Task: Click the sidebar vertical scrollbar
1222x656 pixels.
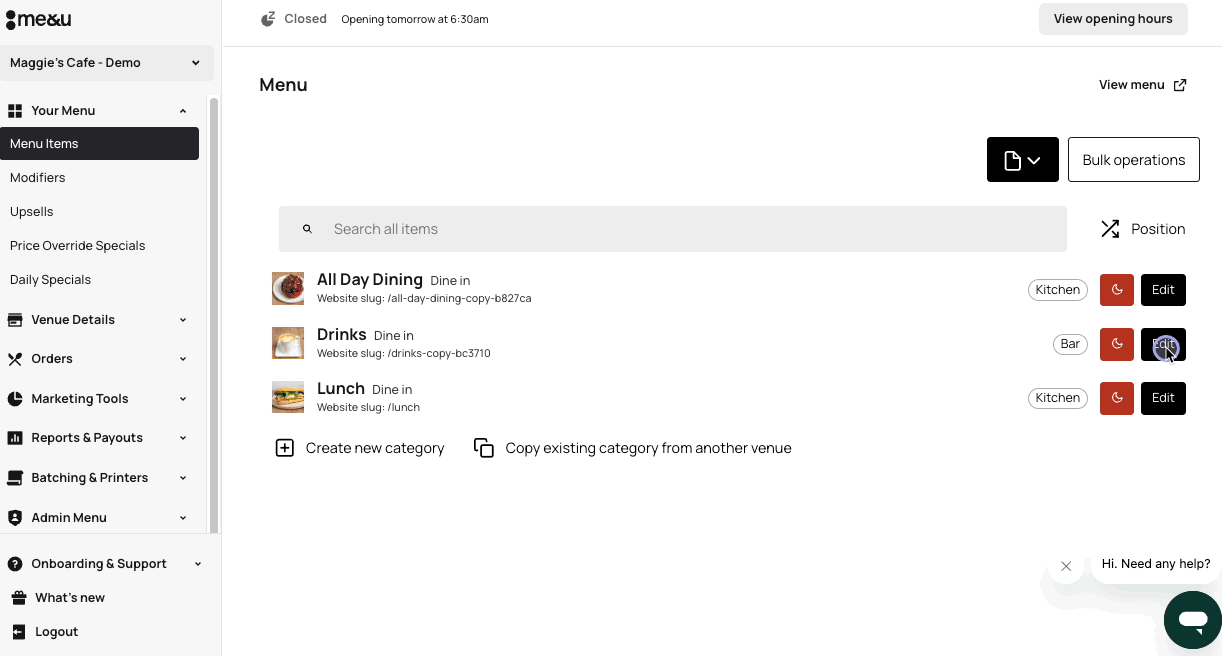Action: (x=214, y=315)
